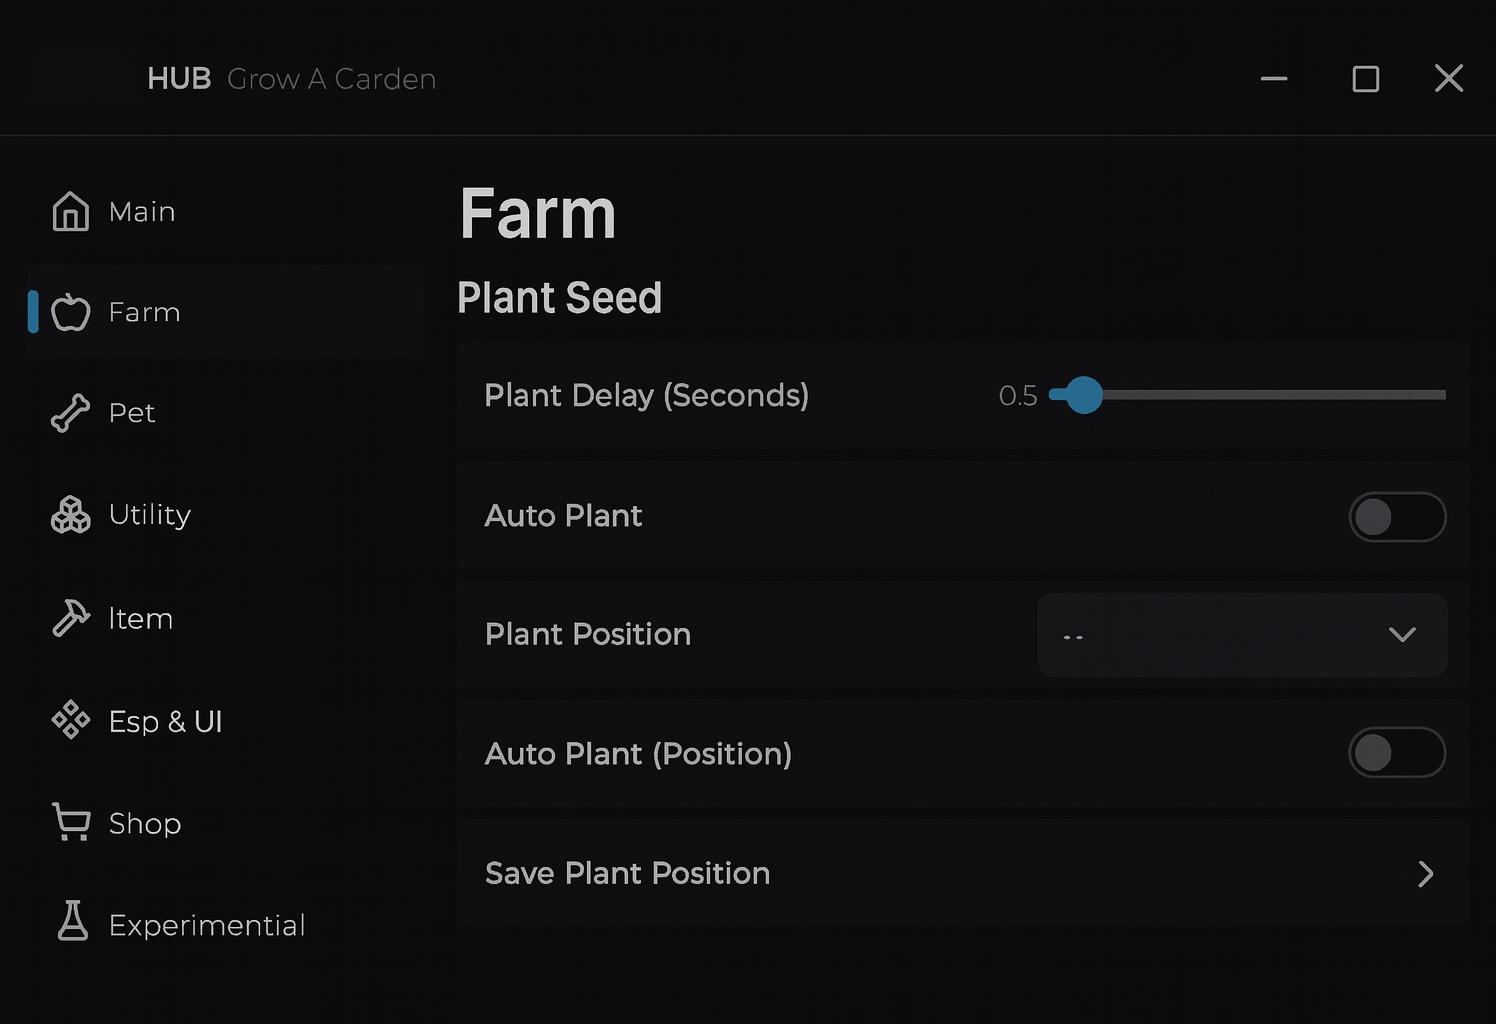Click the Shop label in sidebar
This screenshot has width=1496, height=1024.
145,823
